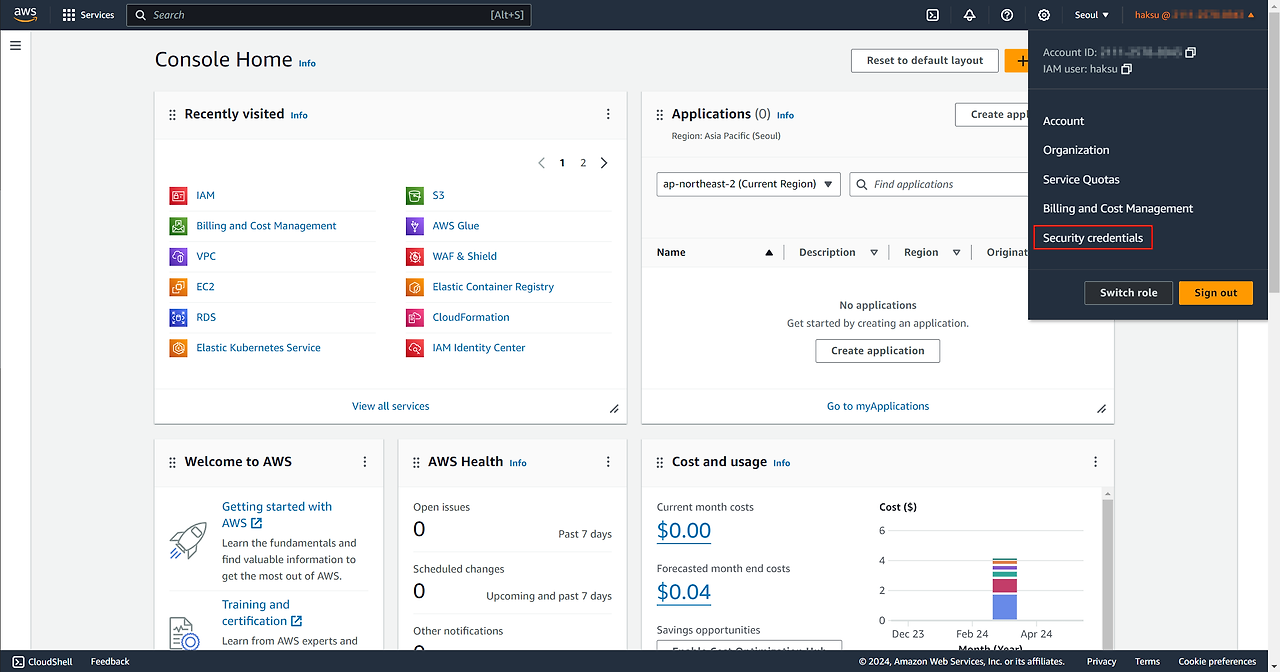Screen dimensions: 1280x672
Task: Open settings gear icon in header
Action: (x=1044, y=15)
